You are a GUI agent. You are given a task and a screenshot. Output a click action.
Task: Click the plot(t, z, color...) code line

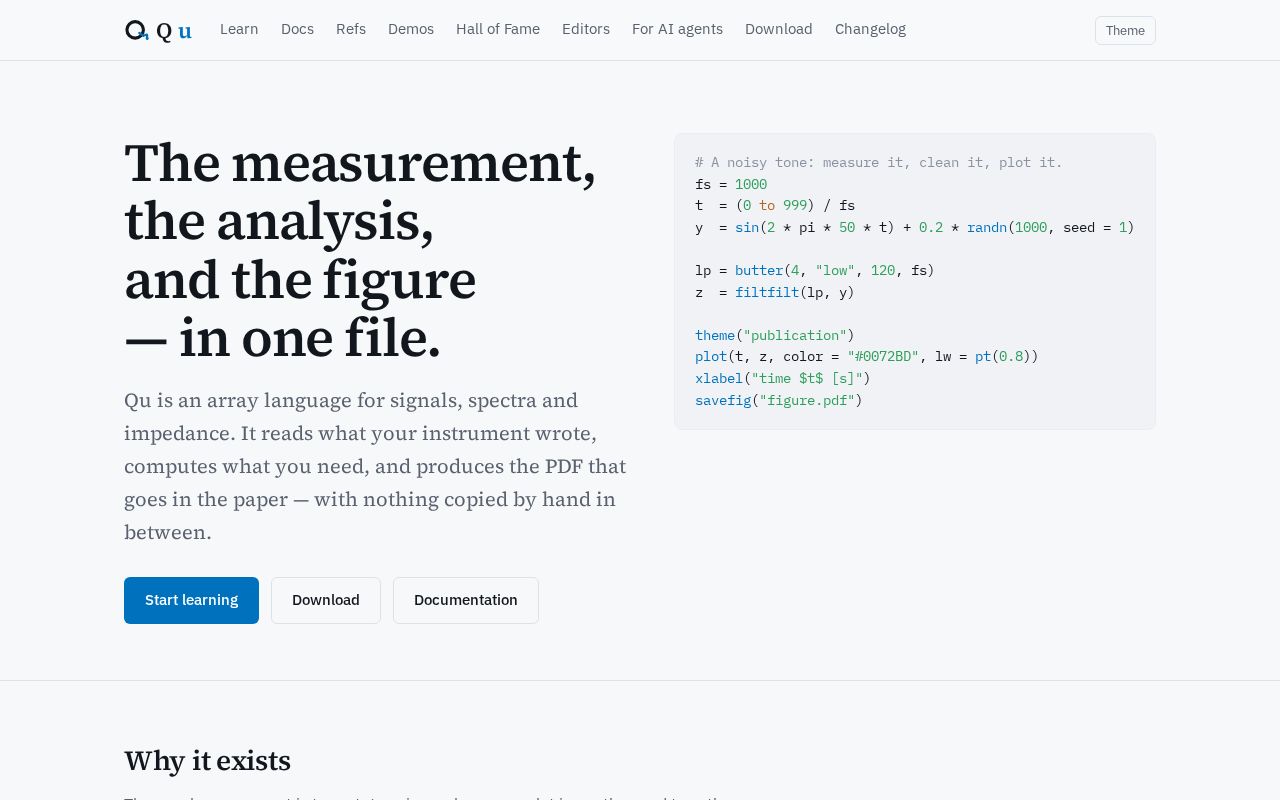click(x=867, y=356)
